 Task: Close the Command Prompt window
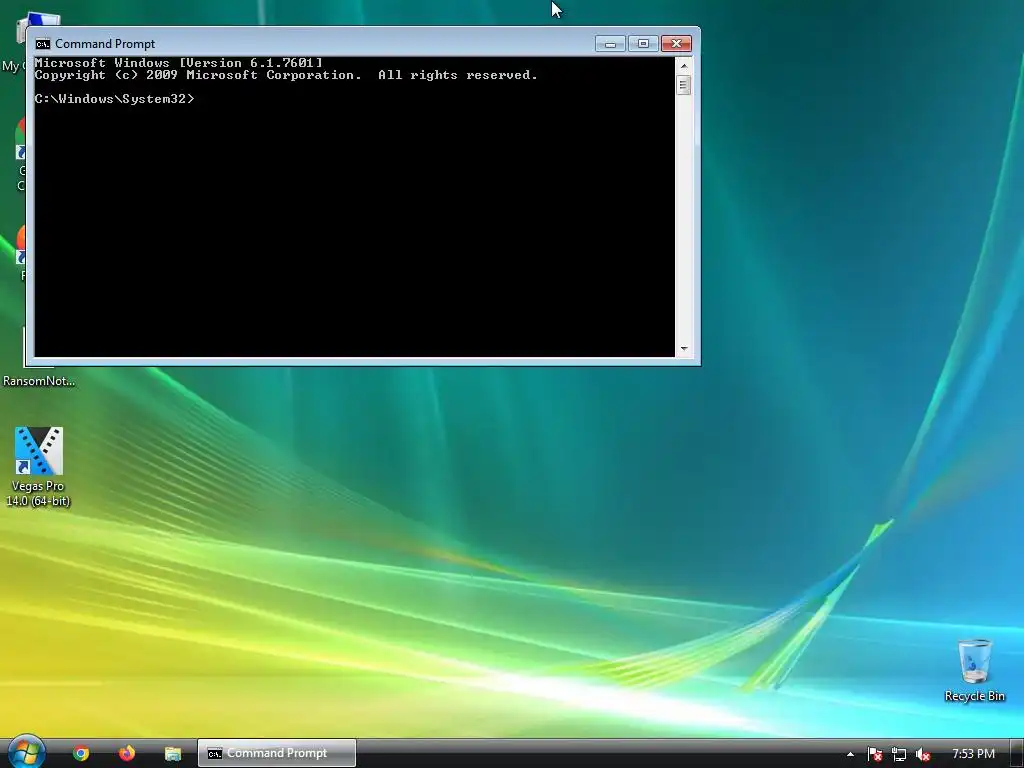tap(677, 44)
